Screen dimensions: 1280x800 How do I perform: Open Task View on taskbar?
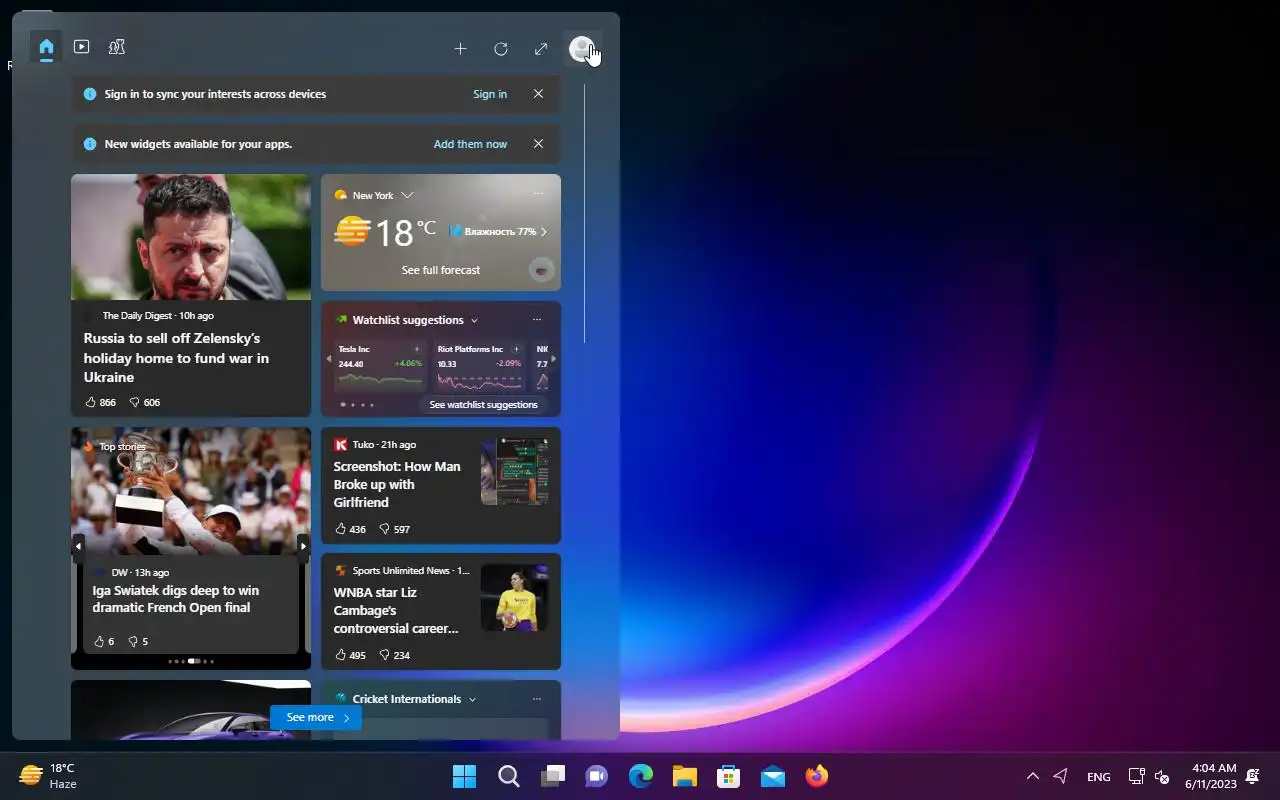click(x=552, y=776)
